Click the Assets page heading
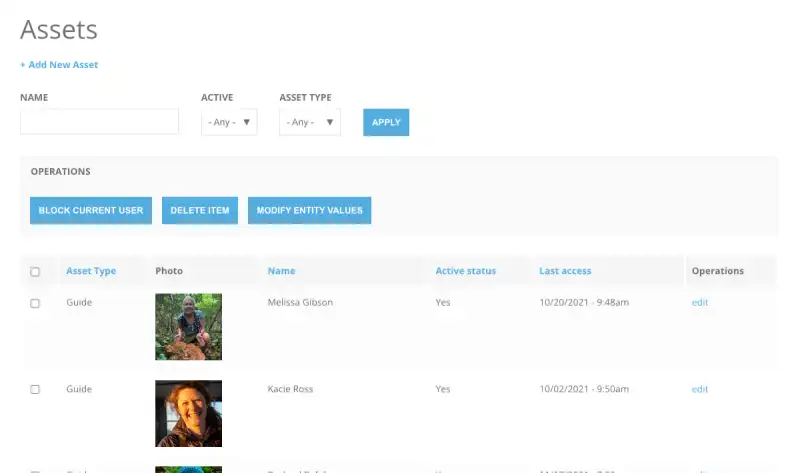The width and height of the screenshot is (800, 473). [59, 30]
